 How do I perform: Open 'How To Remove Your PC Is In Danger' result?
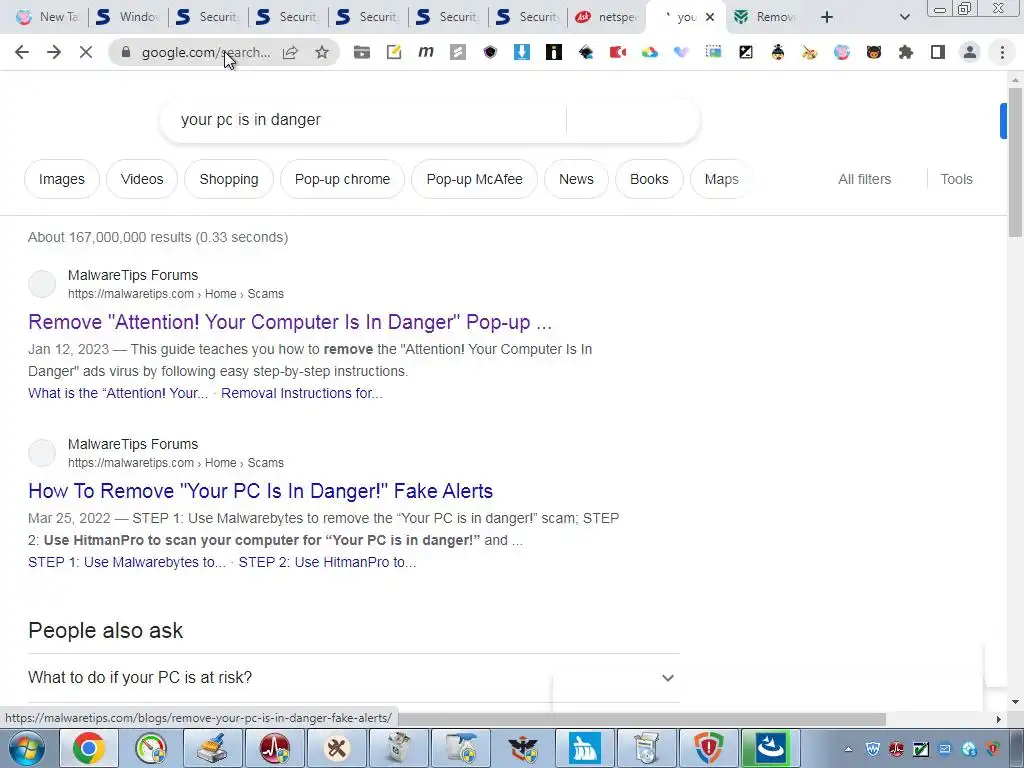pyautogui.click(x=261, y=491)
